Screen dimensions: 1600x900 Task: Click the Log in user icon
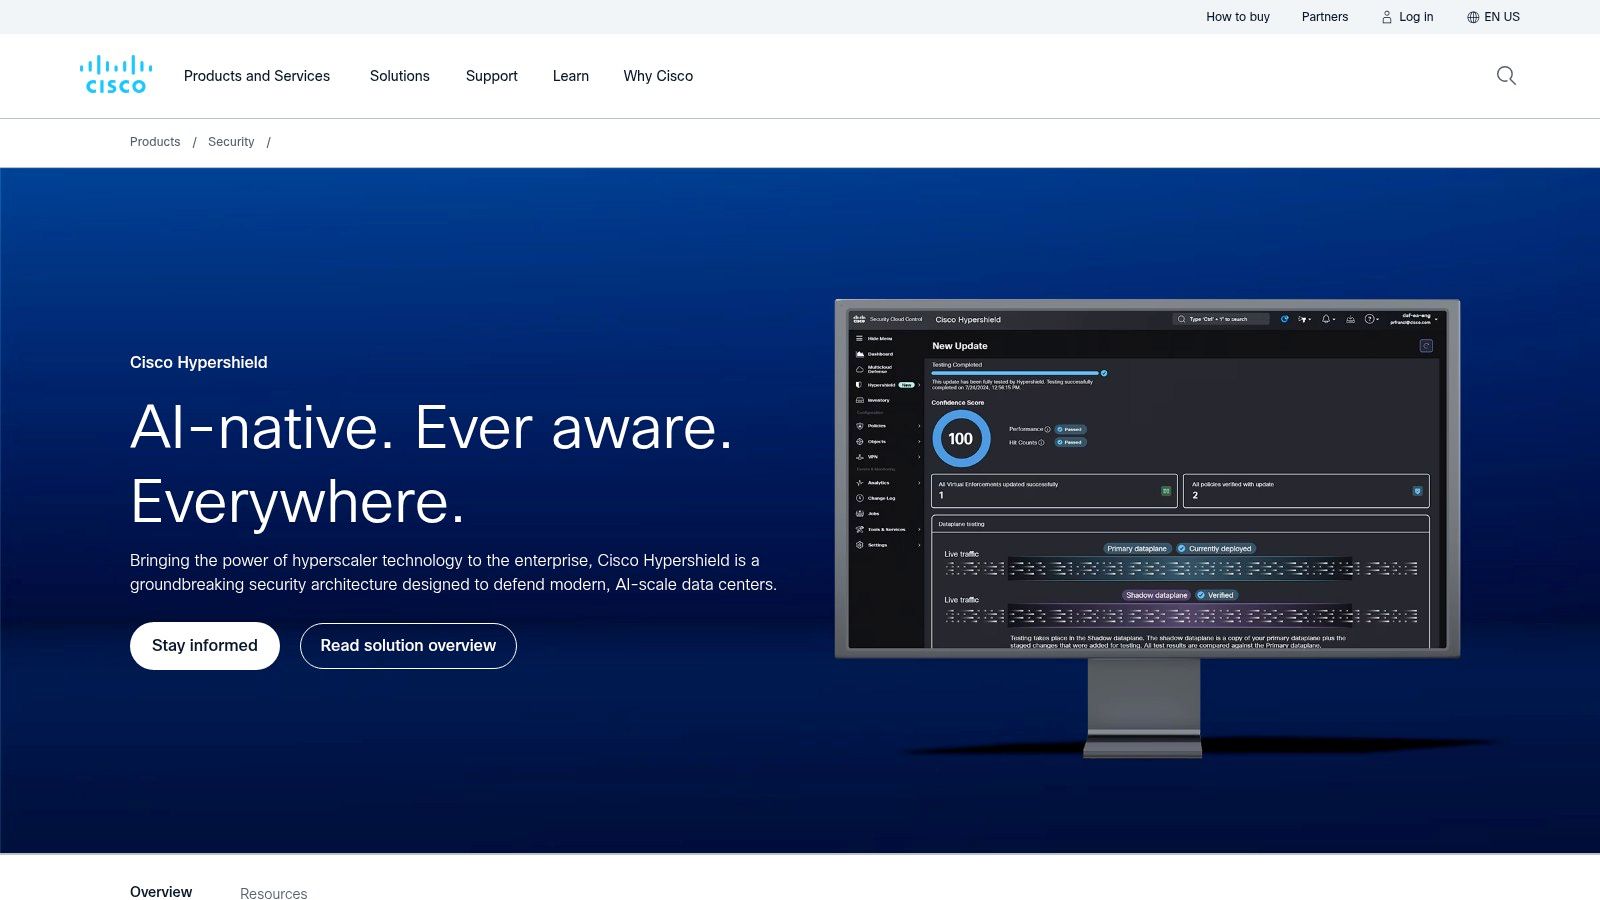[x=1387, y=17]
